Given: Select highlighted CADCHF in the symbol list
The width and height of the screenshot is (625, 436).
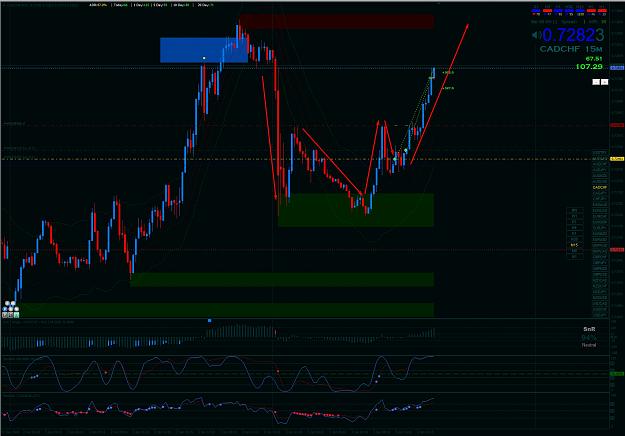Looking at the screenshot, I should pos(599,187).
